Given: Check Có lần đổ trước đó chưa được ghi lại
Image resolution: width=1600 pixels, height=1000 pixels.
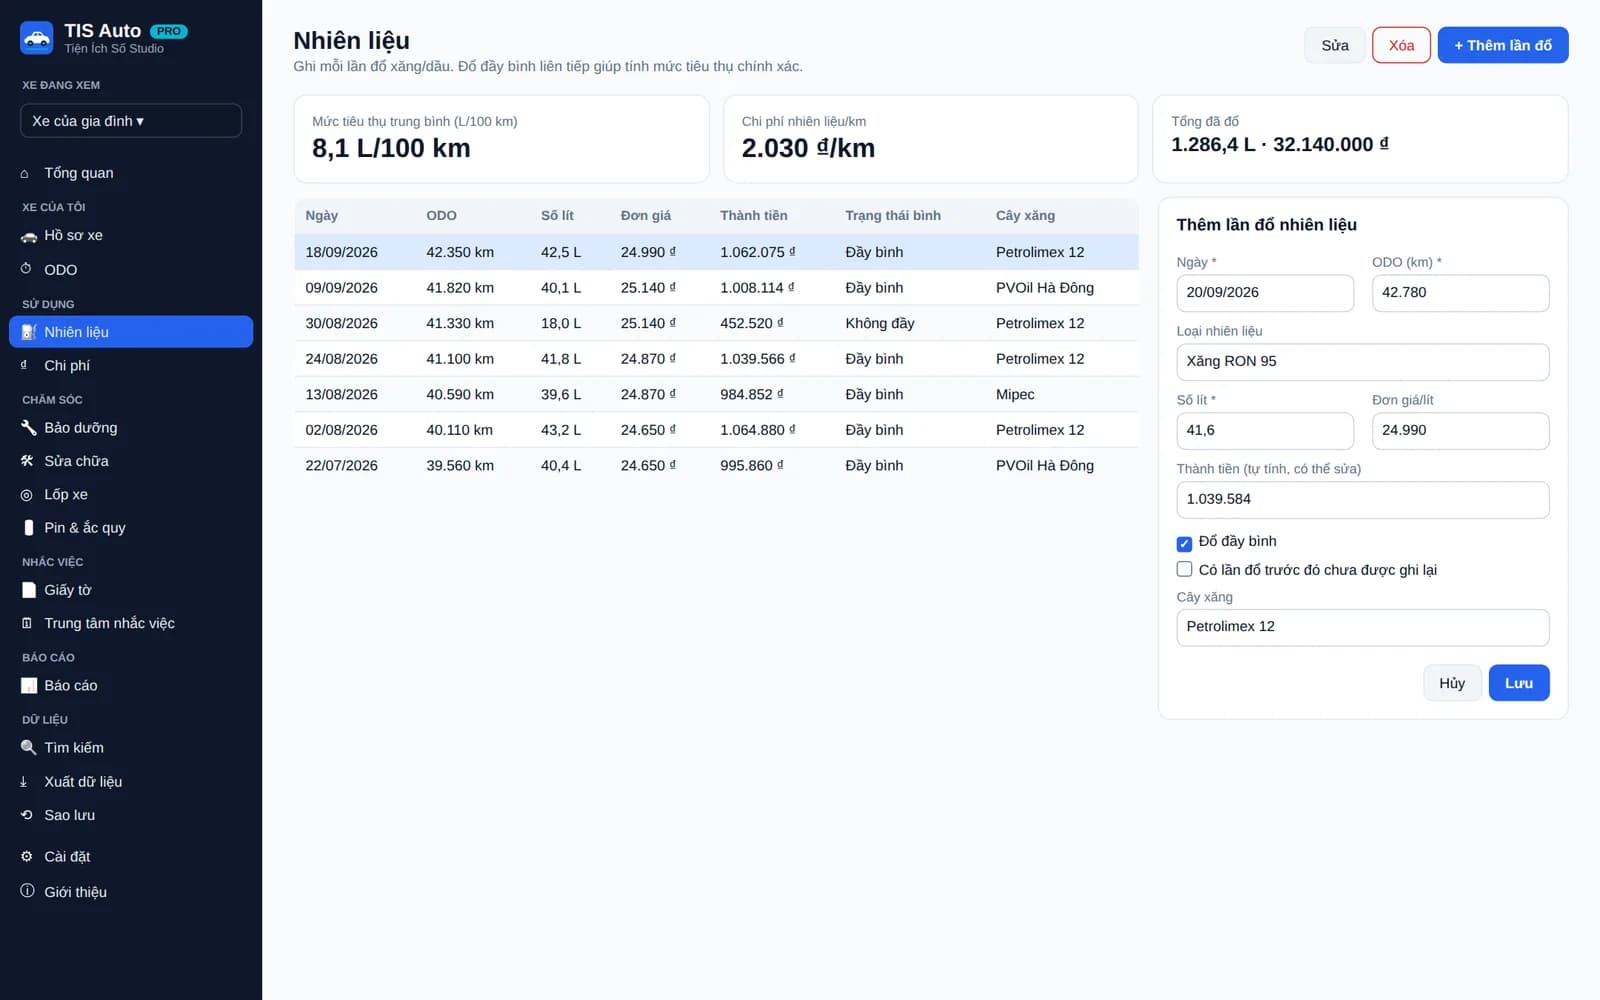Looking at the screenshot, I should pos(1184,569).
